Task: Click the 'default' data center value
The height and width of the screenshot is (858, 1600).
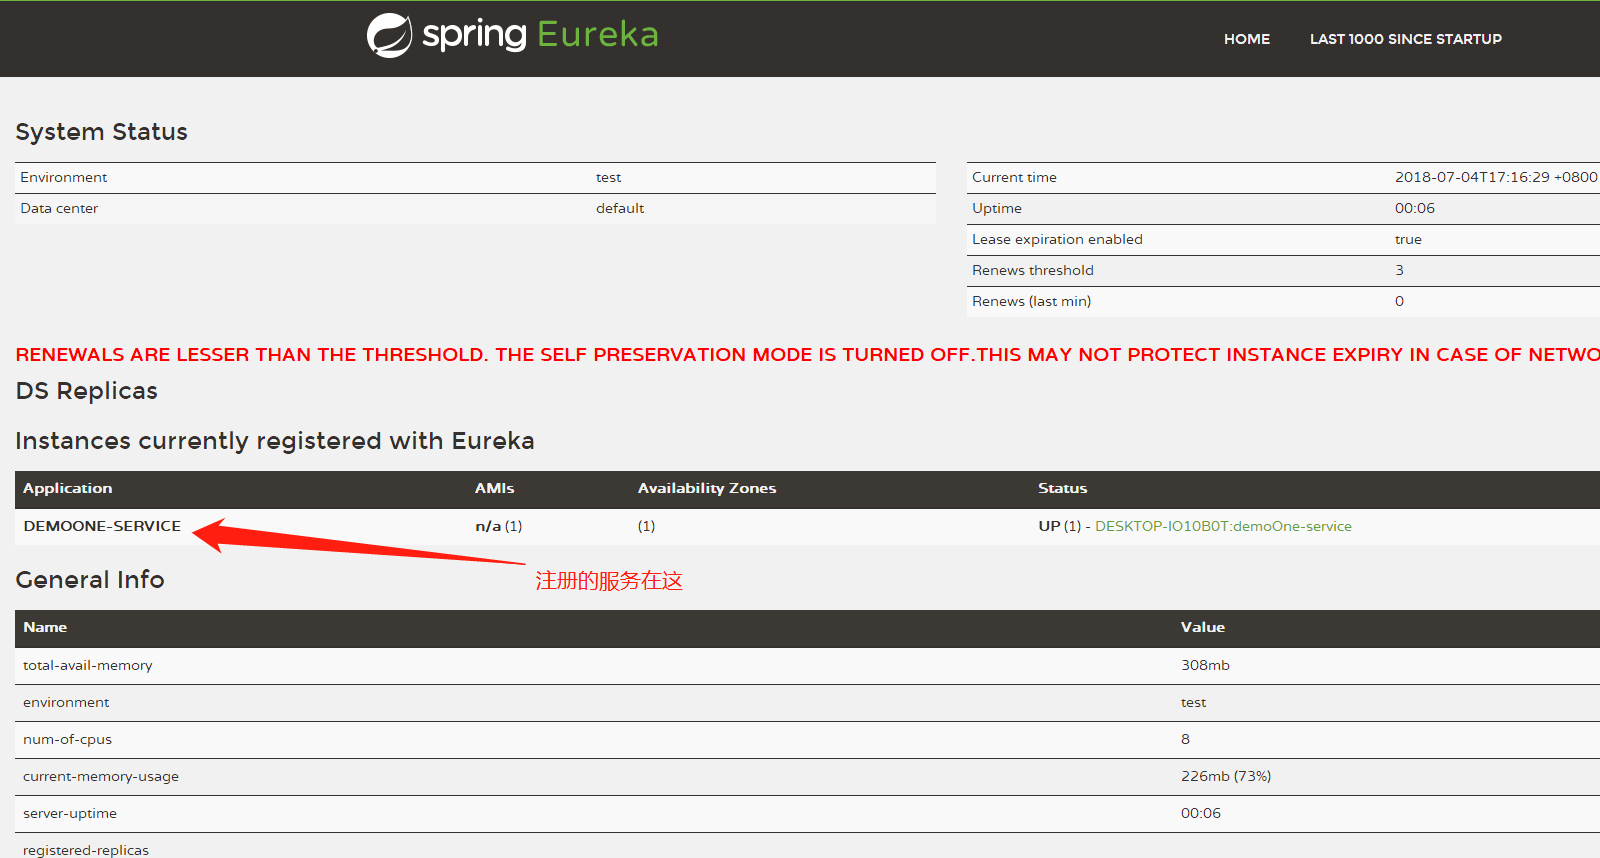Action: click(x=620, y=208)
